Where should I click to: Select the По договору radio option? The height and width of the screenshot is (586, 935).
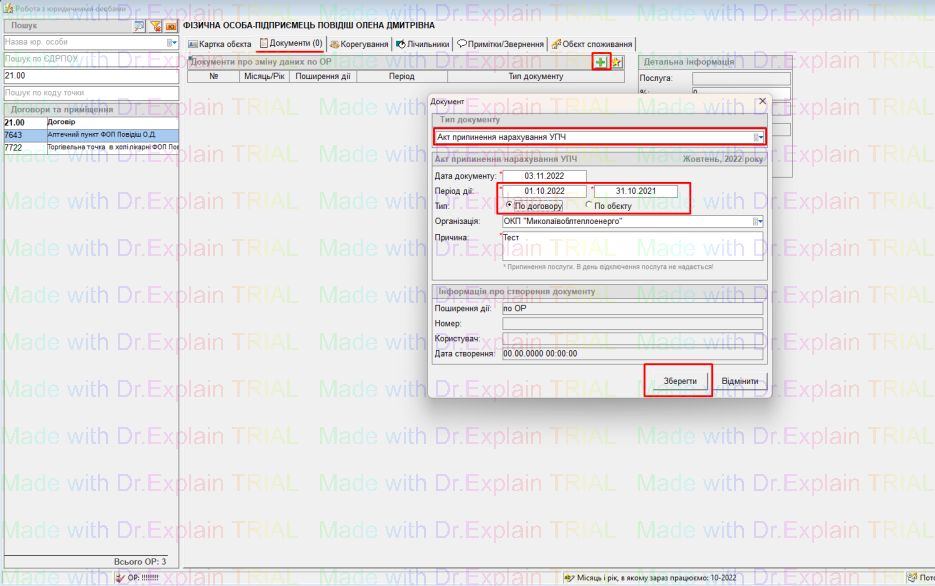pyautogui.click(x=510, y=205)
